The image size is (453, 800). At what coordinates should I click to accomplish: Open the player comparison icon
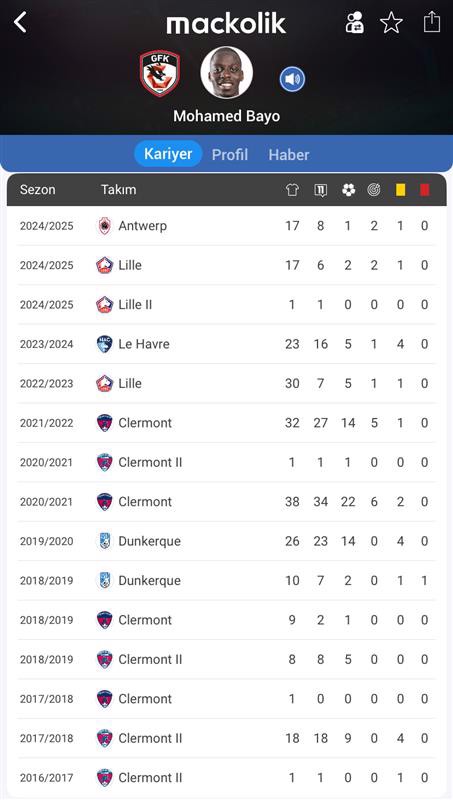click(354, 22)
